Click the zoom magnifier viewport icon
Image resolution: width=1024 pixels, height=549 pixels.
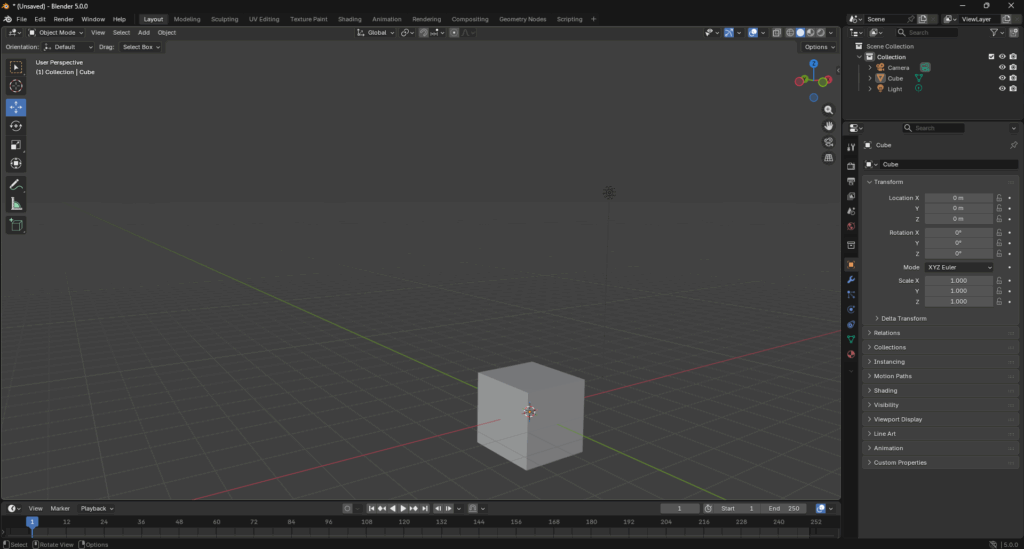[829, 110]
